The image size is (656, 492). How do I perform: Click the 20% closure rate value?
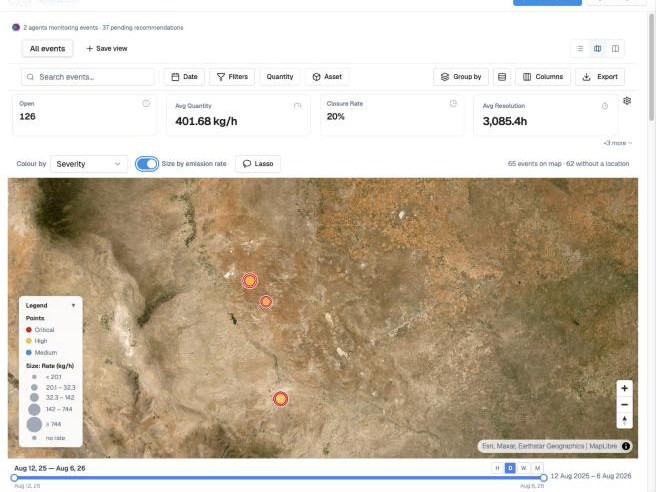click(336, 117)
